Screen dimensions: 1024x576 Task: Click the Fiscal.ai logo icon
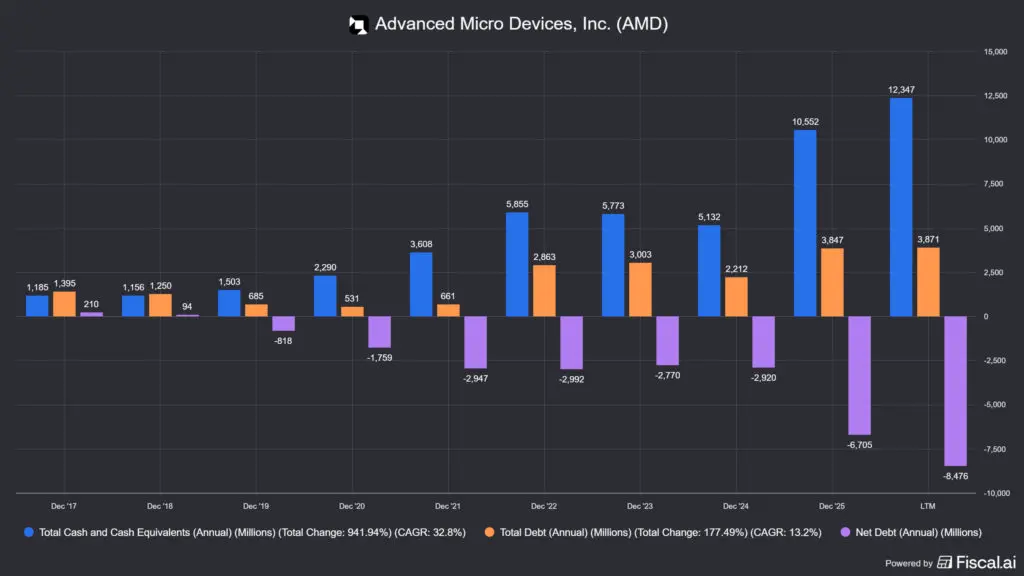[x=944, y=562]
